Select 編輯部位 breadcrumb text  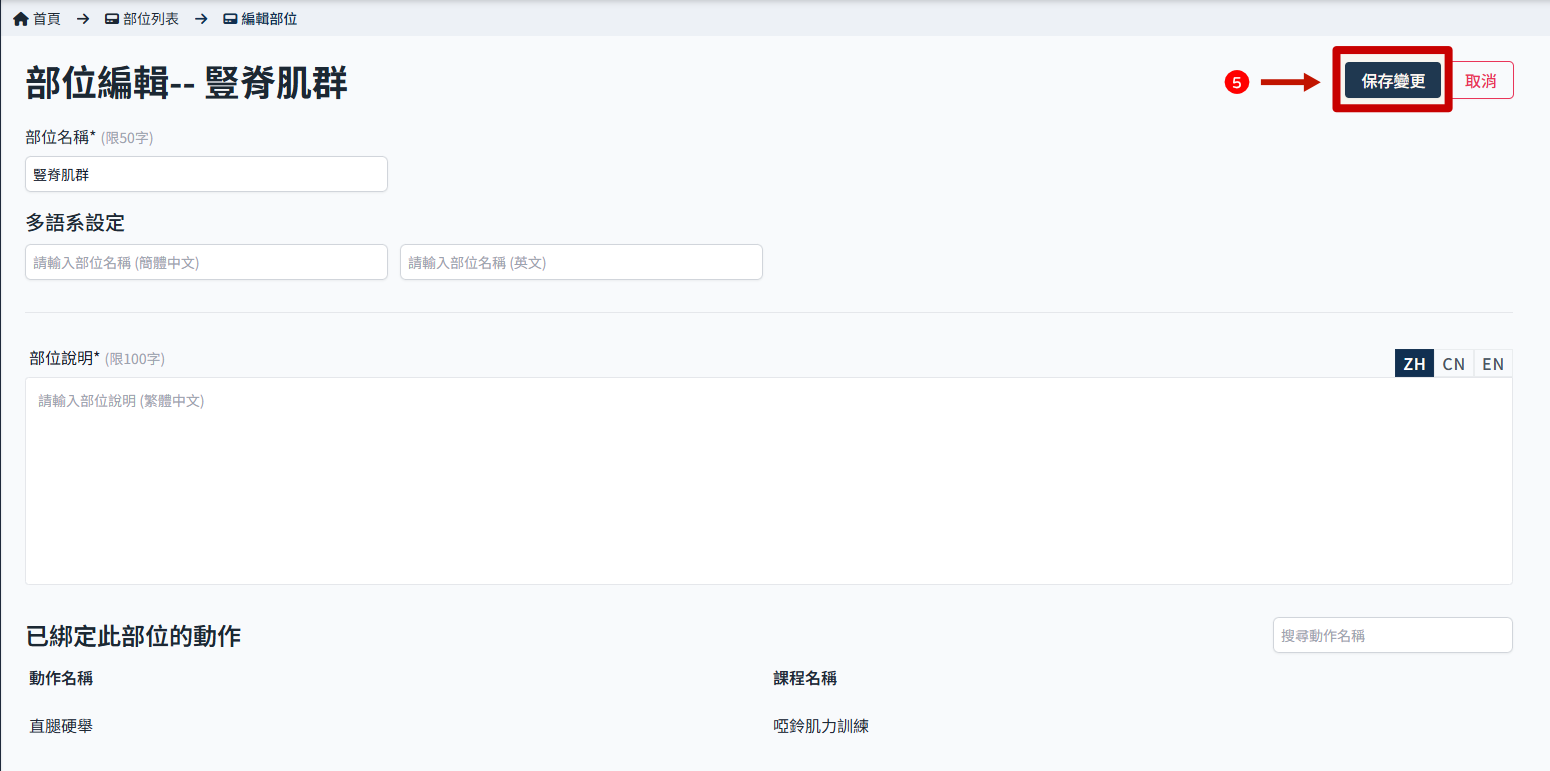(269, 19)
